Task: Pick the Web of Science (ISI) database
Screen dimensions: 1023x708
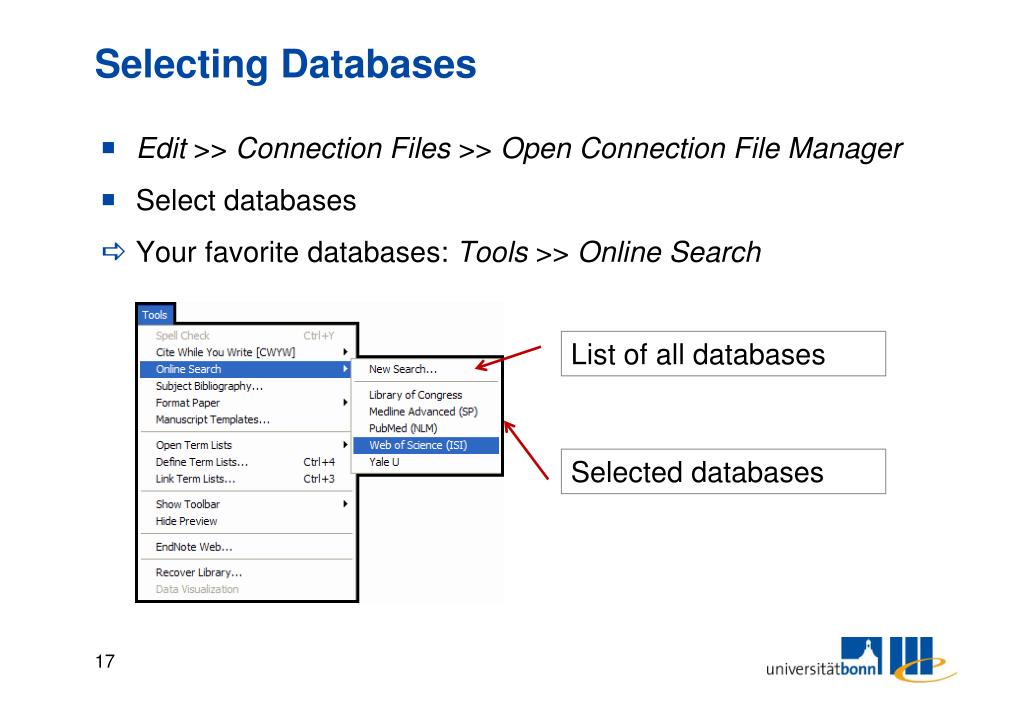Action: pyautogui.click(x=426, y=445)
